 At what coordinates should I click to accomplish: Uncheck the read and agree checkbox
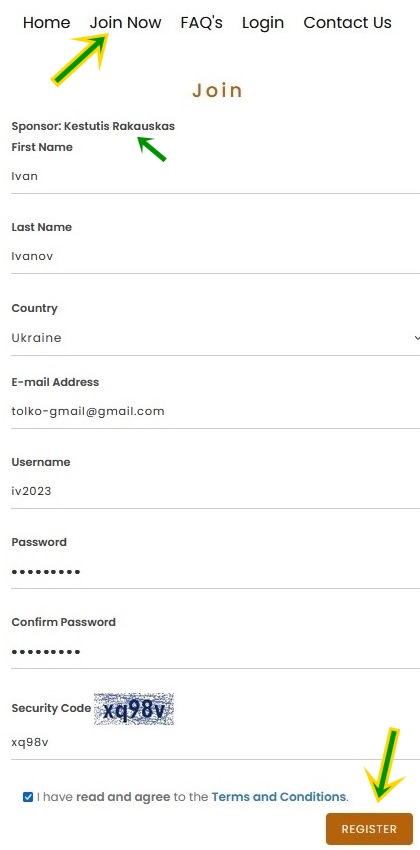click(28, 797)
